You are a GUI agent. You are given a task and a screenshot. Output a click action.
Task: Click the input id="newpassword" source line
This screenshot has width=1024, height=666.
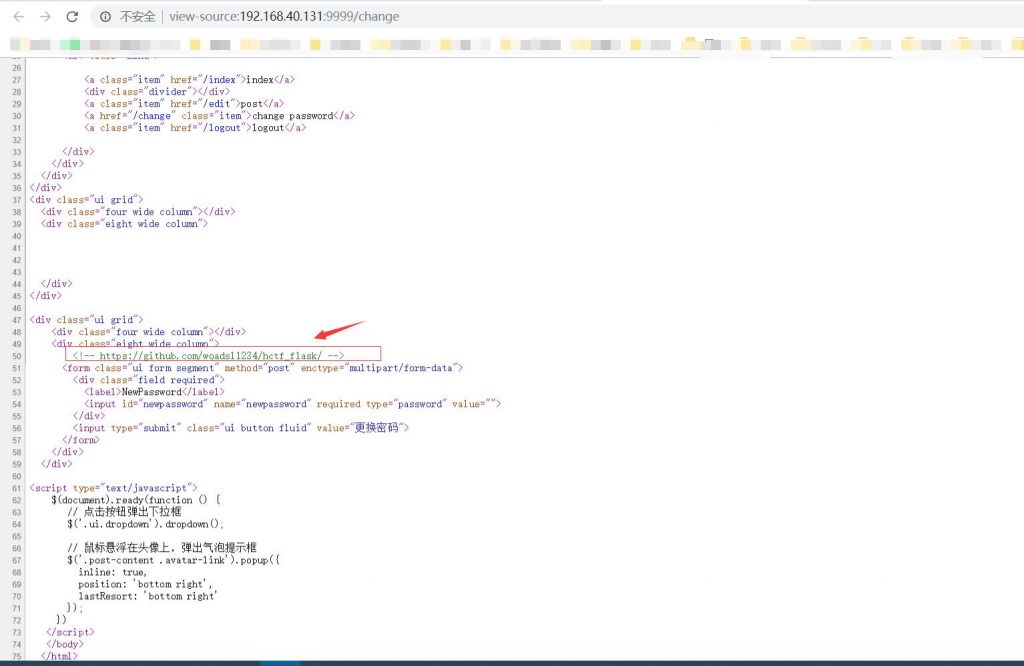[292, 404]
